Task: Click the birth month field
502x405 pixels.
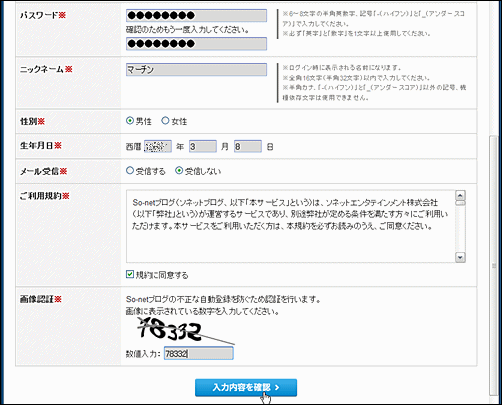Action: 203,146
